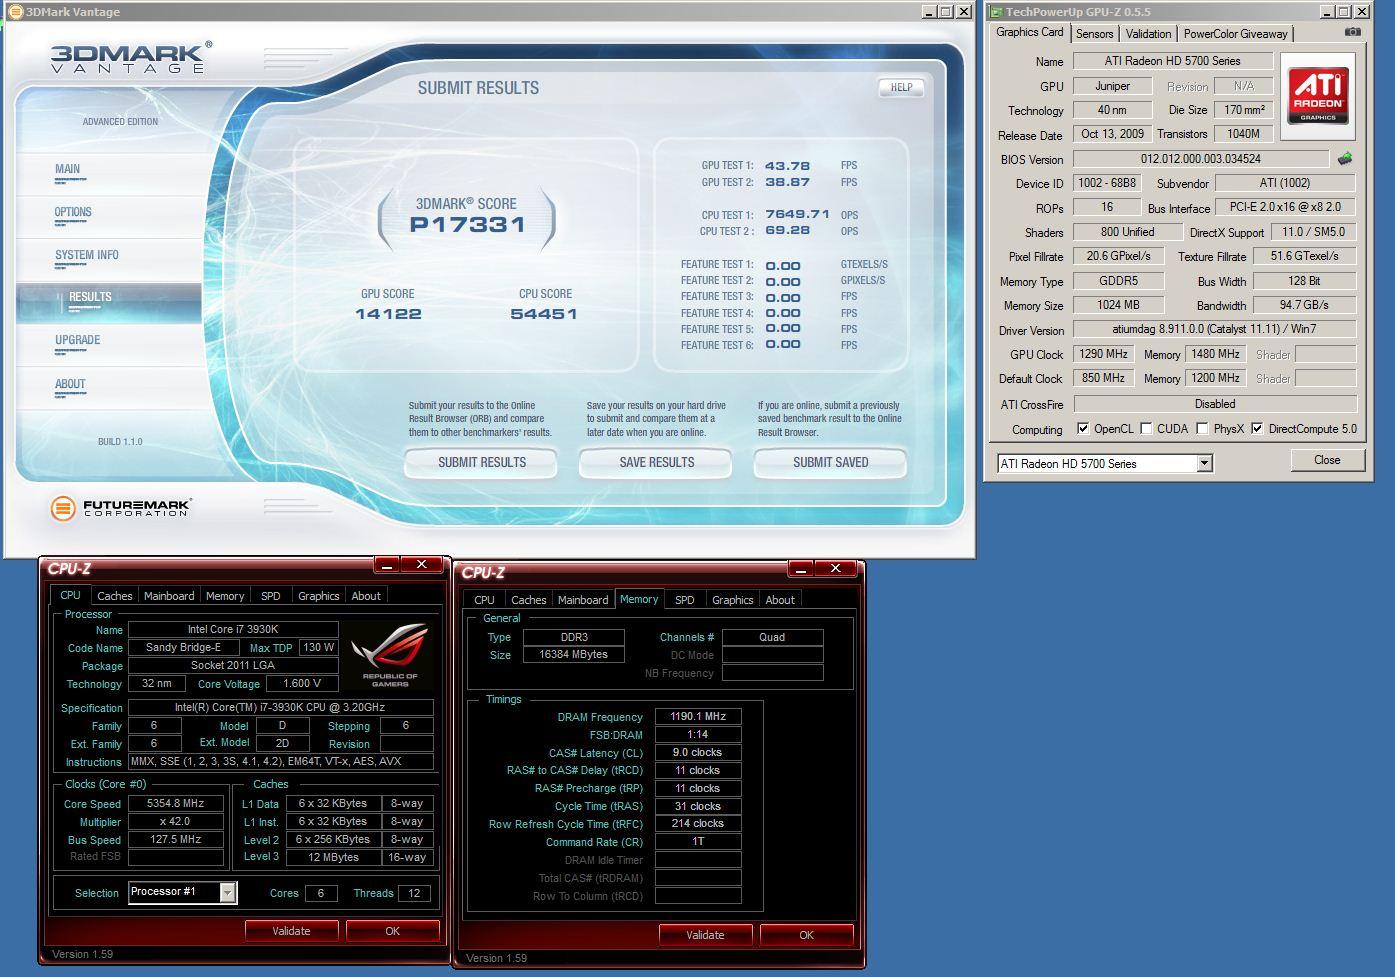Click the GPU-Z Name field value
This screenshot has width=1395, height=977.
pyautogui.click(x=1172, y=61)
